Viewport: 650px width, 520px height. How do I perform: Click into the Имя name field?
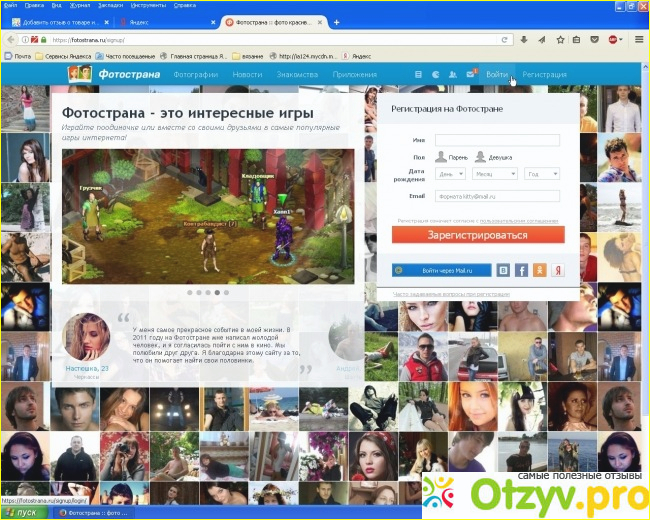point(497,140)
